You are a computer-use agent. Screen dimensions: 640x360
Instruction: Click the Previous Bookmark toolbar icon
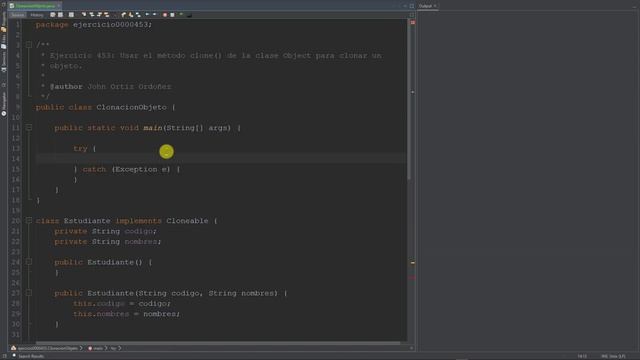pyautogui.click(x=123, y=15)
